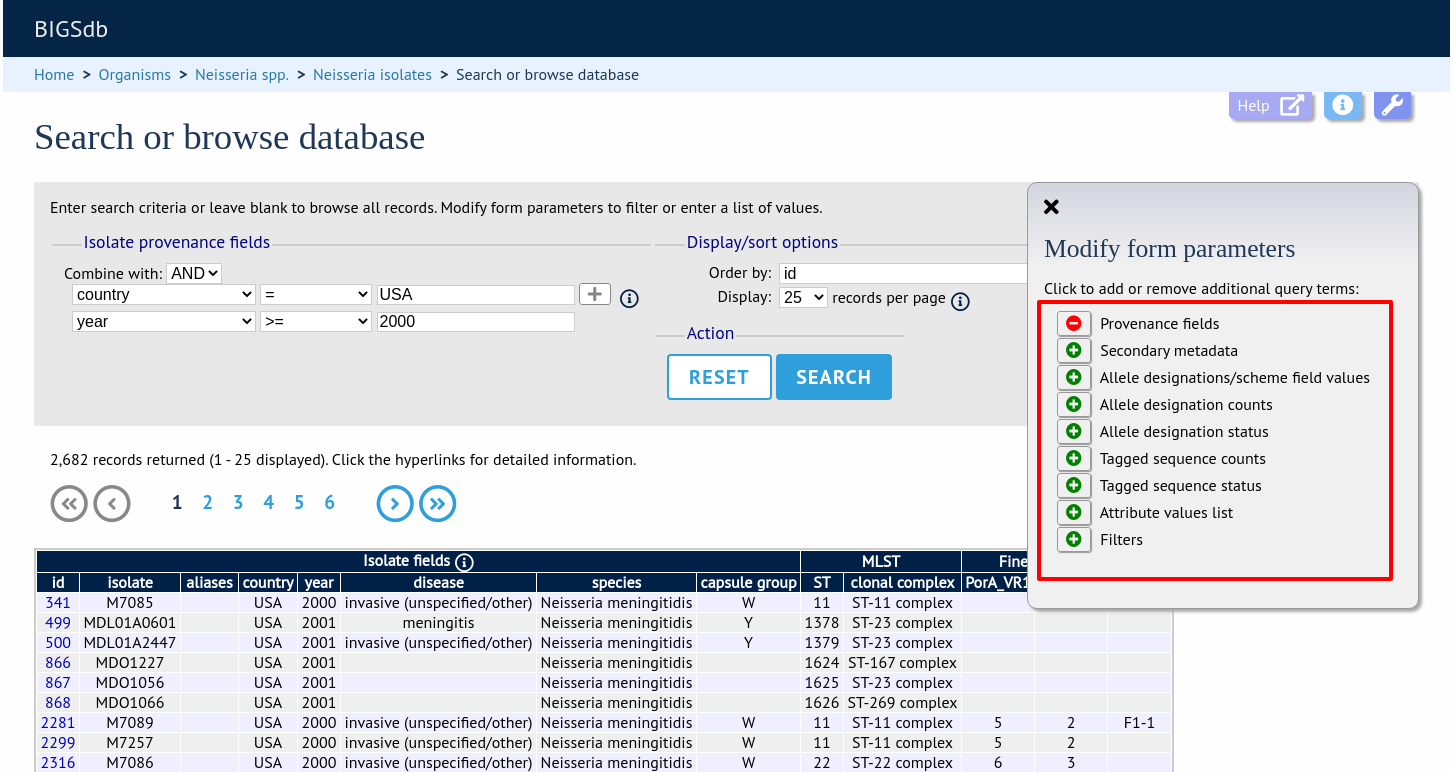Open isolate record id 341
Screen dimensions: 1453x772
pyautogui.click(x=58, y=602)
